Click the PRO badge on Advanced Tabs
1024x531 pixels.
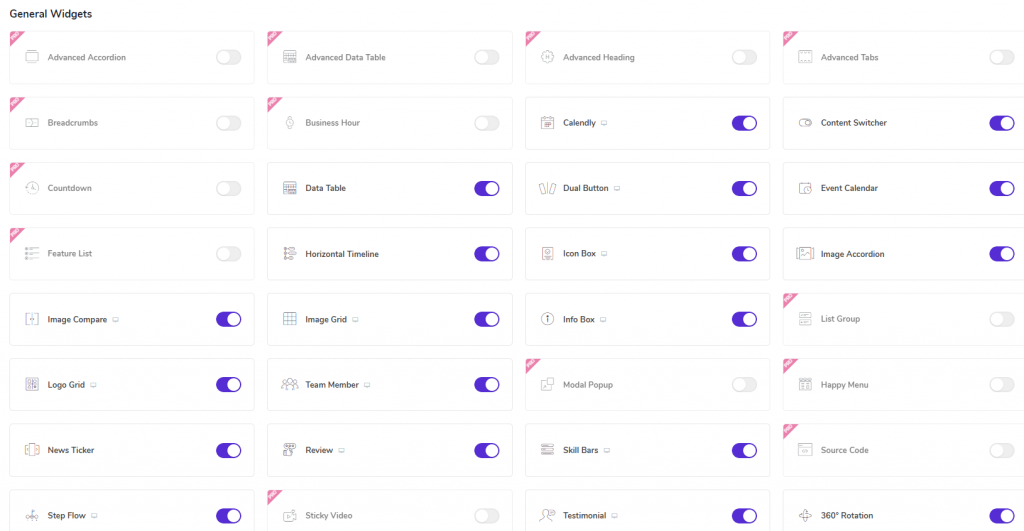(x=790, y=38)
